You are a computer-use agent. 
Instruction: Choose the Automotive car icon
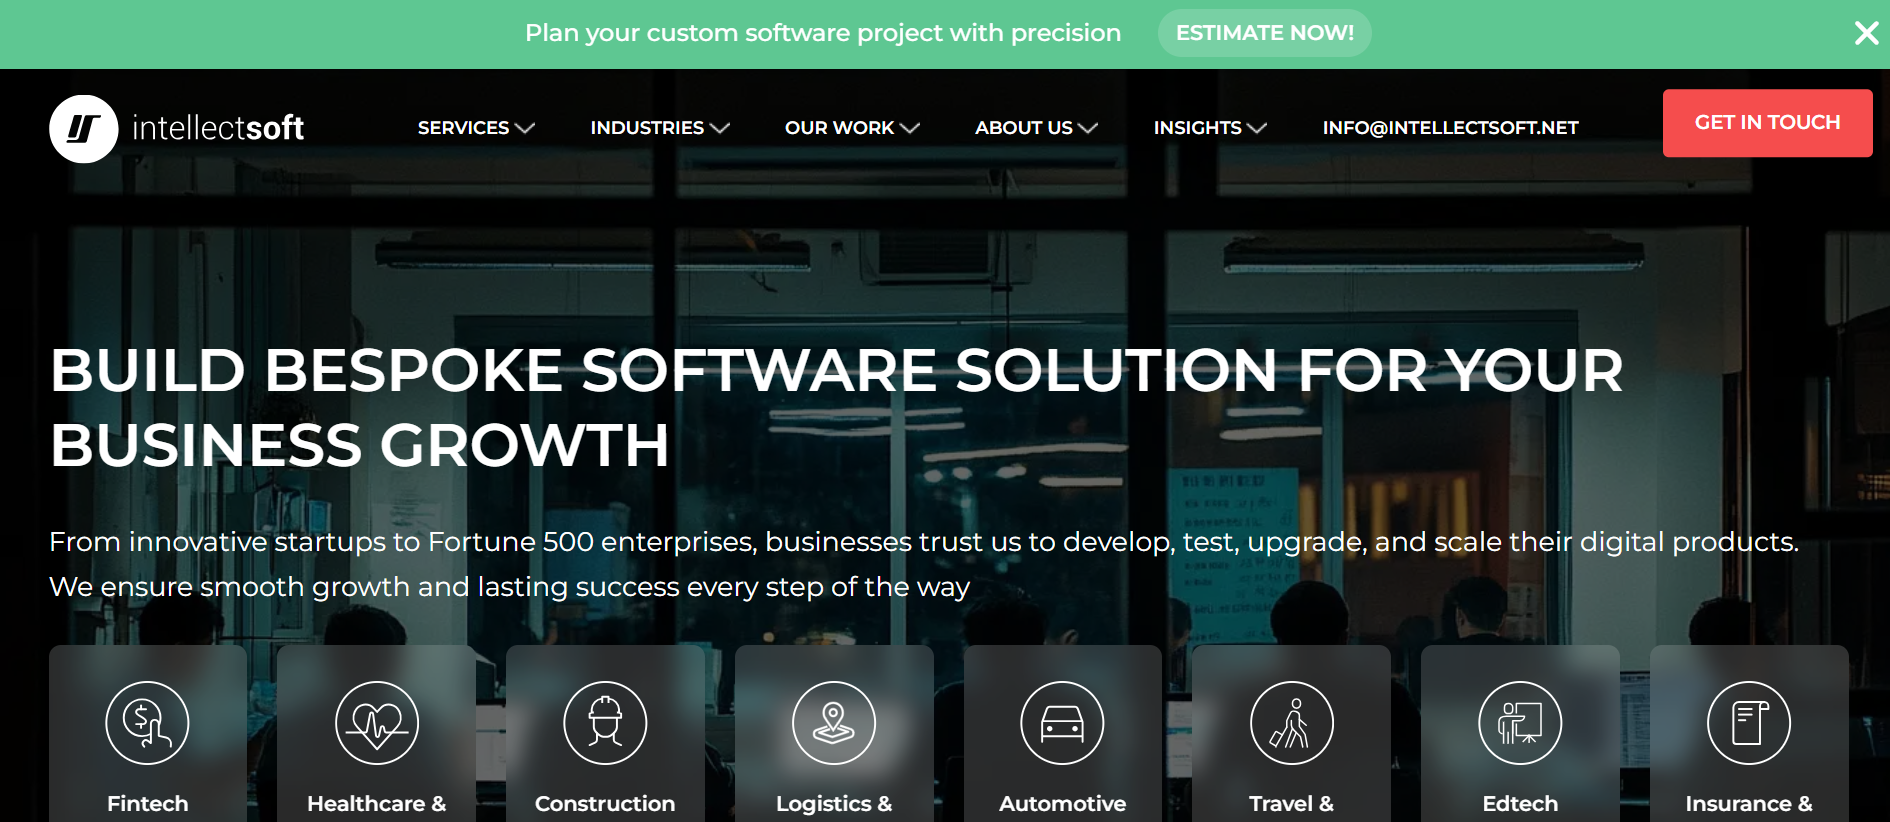click(1062, 723)
